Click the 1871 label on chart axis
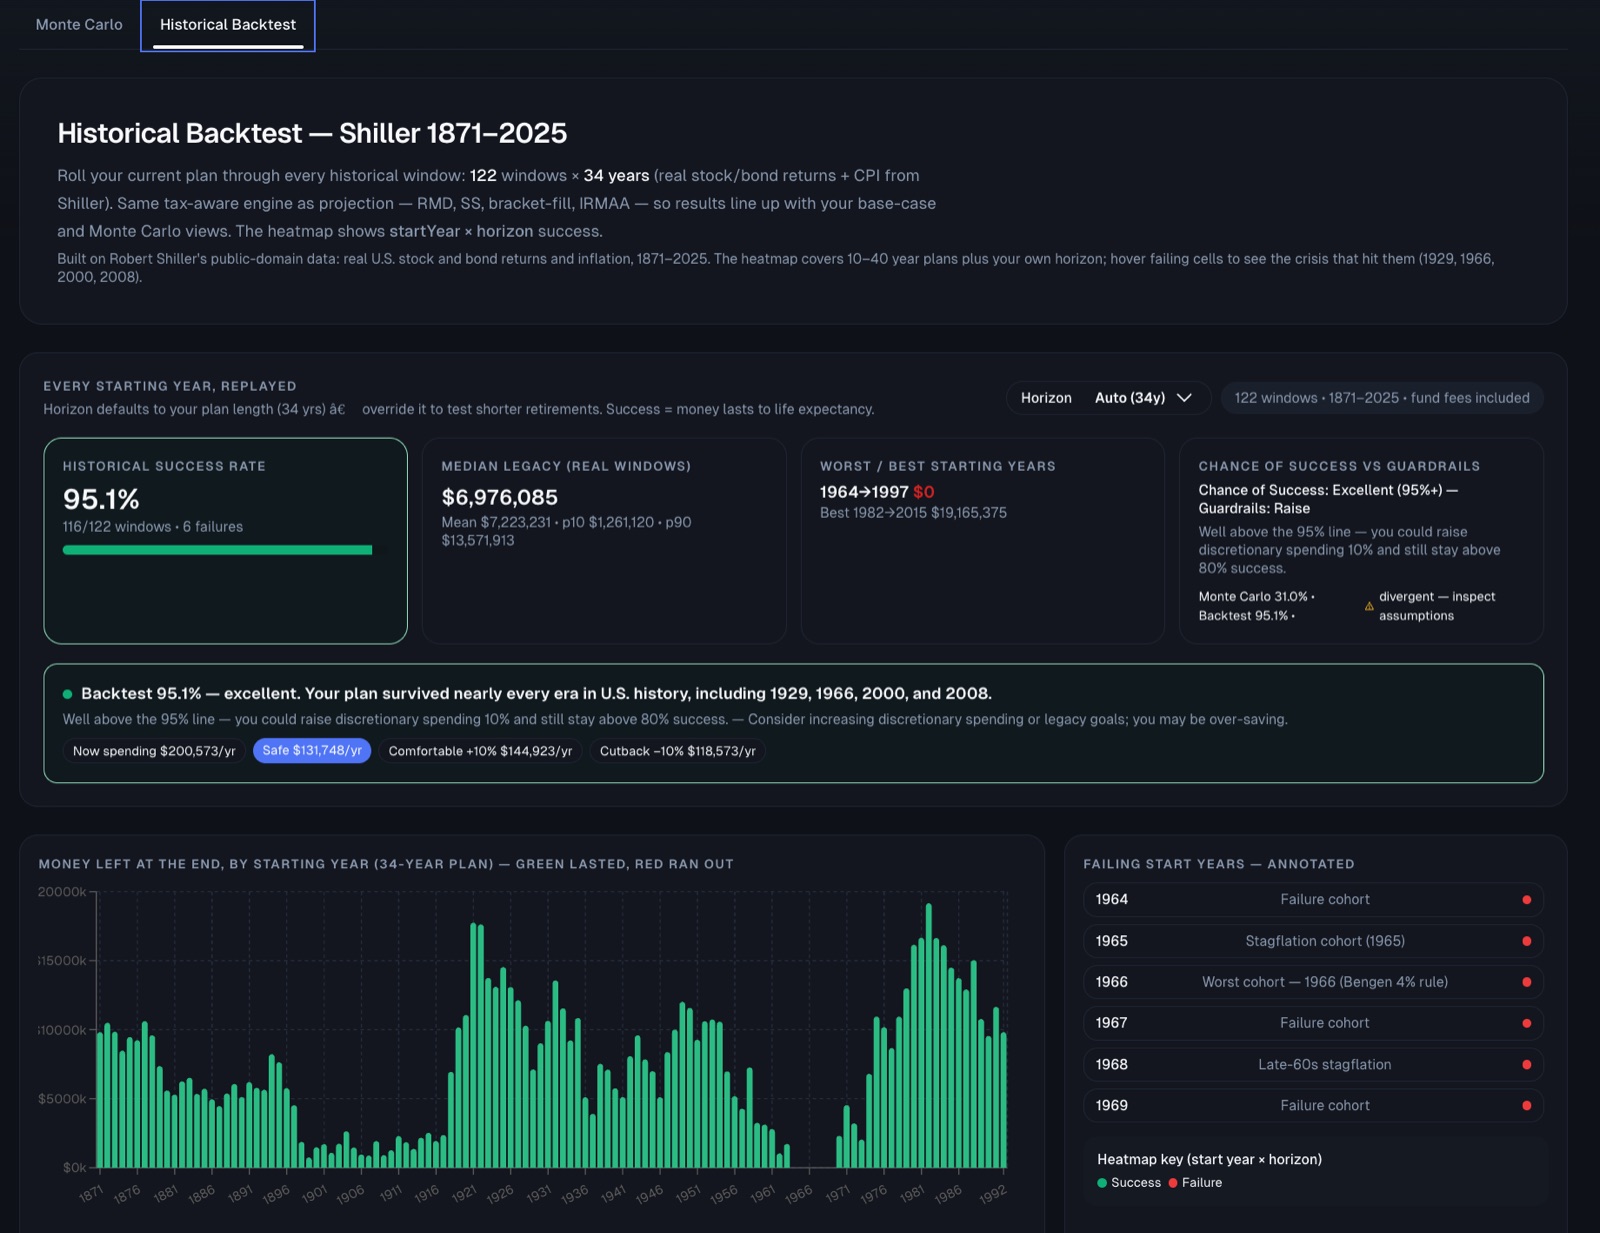Viewport: 1600px width, 1233px height. point(91,1194)
